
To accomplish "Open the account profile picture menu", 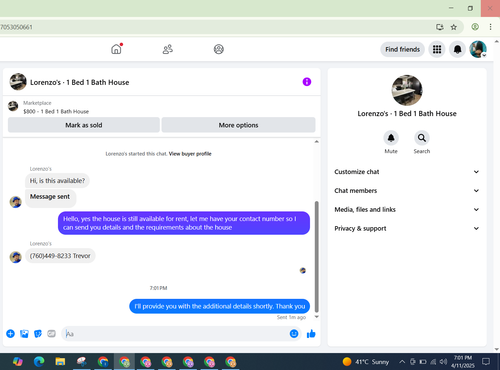I will pyautogui.click(x=478, y=49).
